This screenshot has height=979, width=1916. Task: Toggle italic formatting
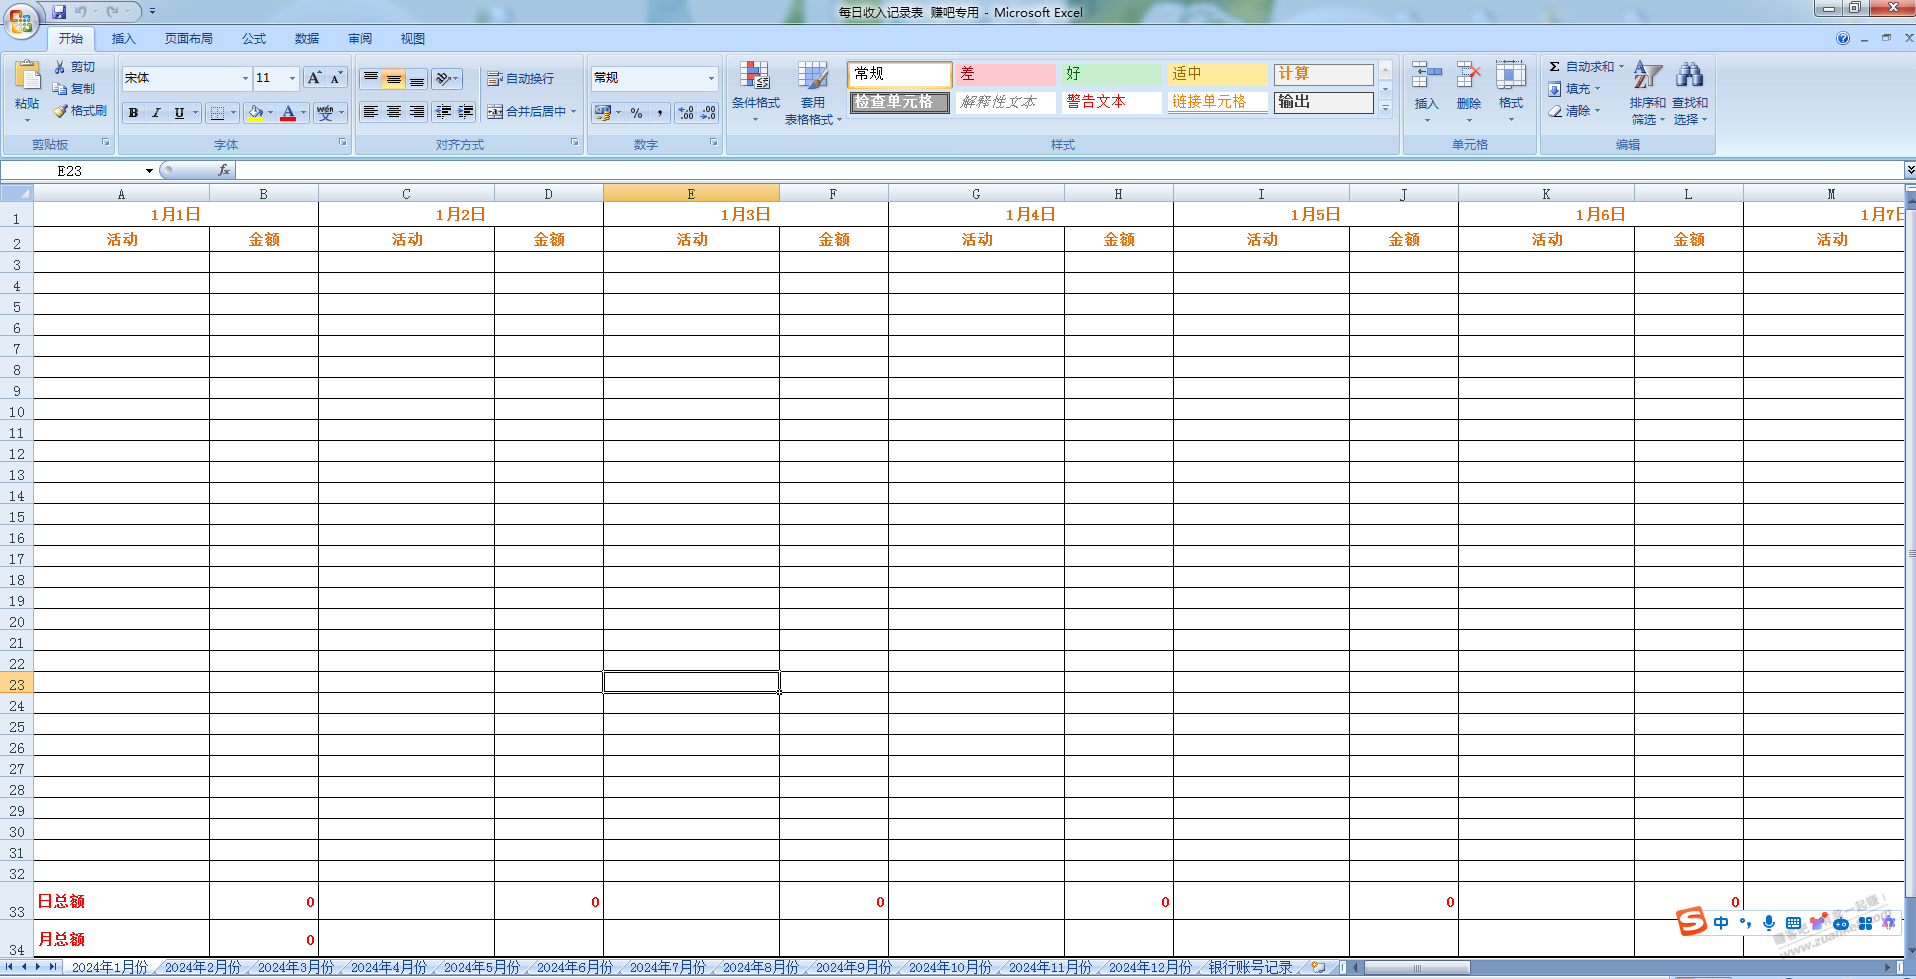[x=156, y=113]
